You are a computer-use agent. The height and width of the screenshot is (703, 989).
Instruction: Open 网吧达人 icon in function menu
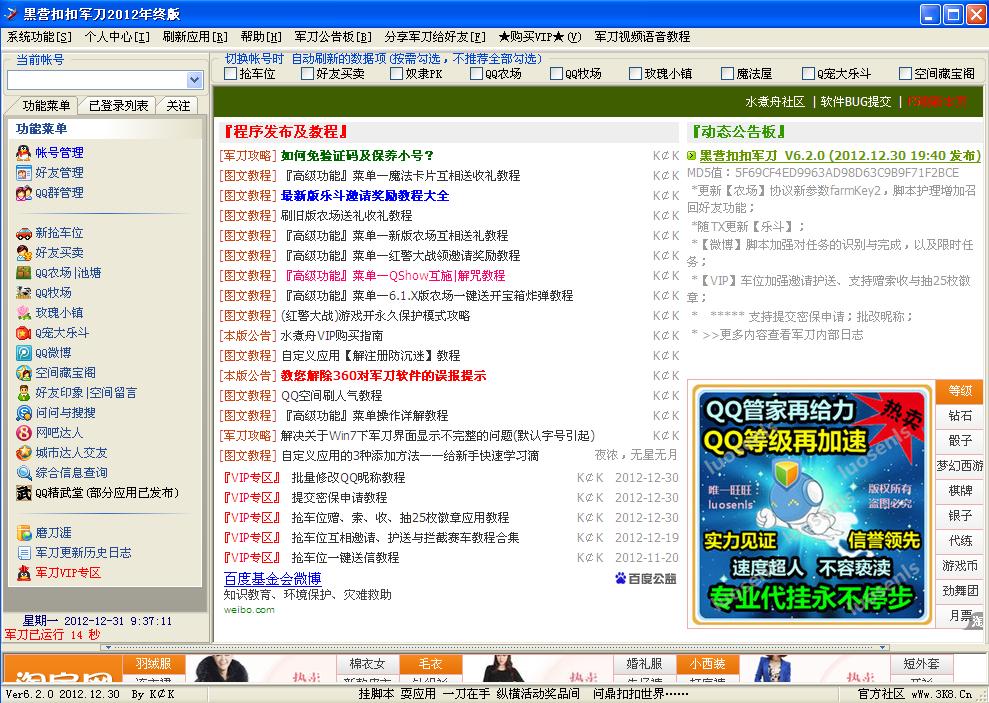coord(24,433)
